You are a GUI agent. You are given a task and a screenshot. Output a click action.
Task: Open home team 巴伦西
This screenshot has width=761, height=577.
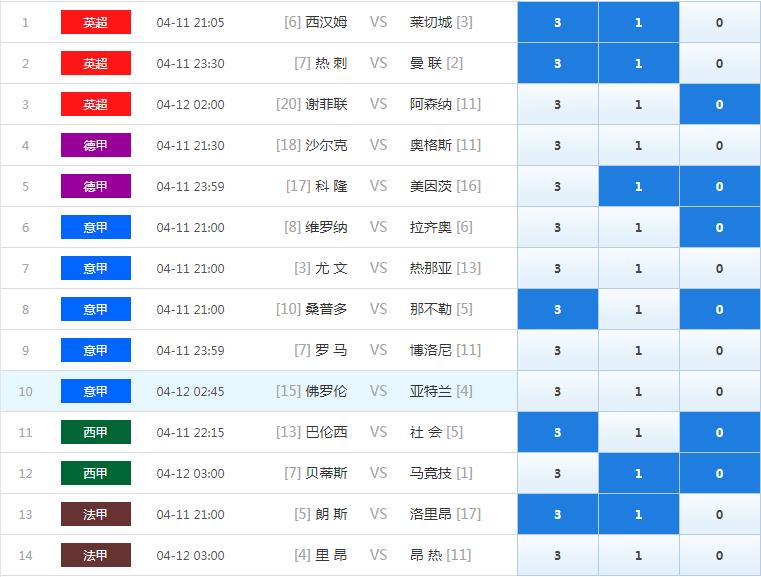pos(326,432)
